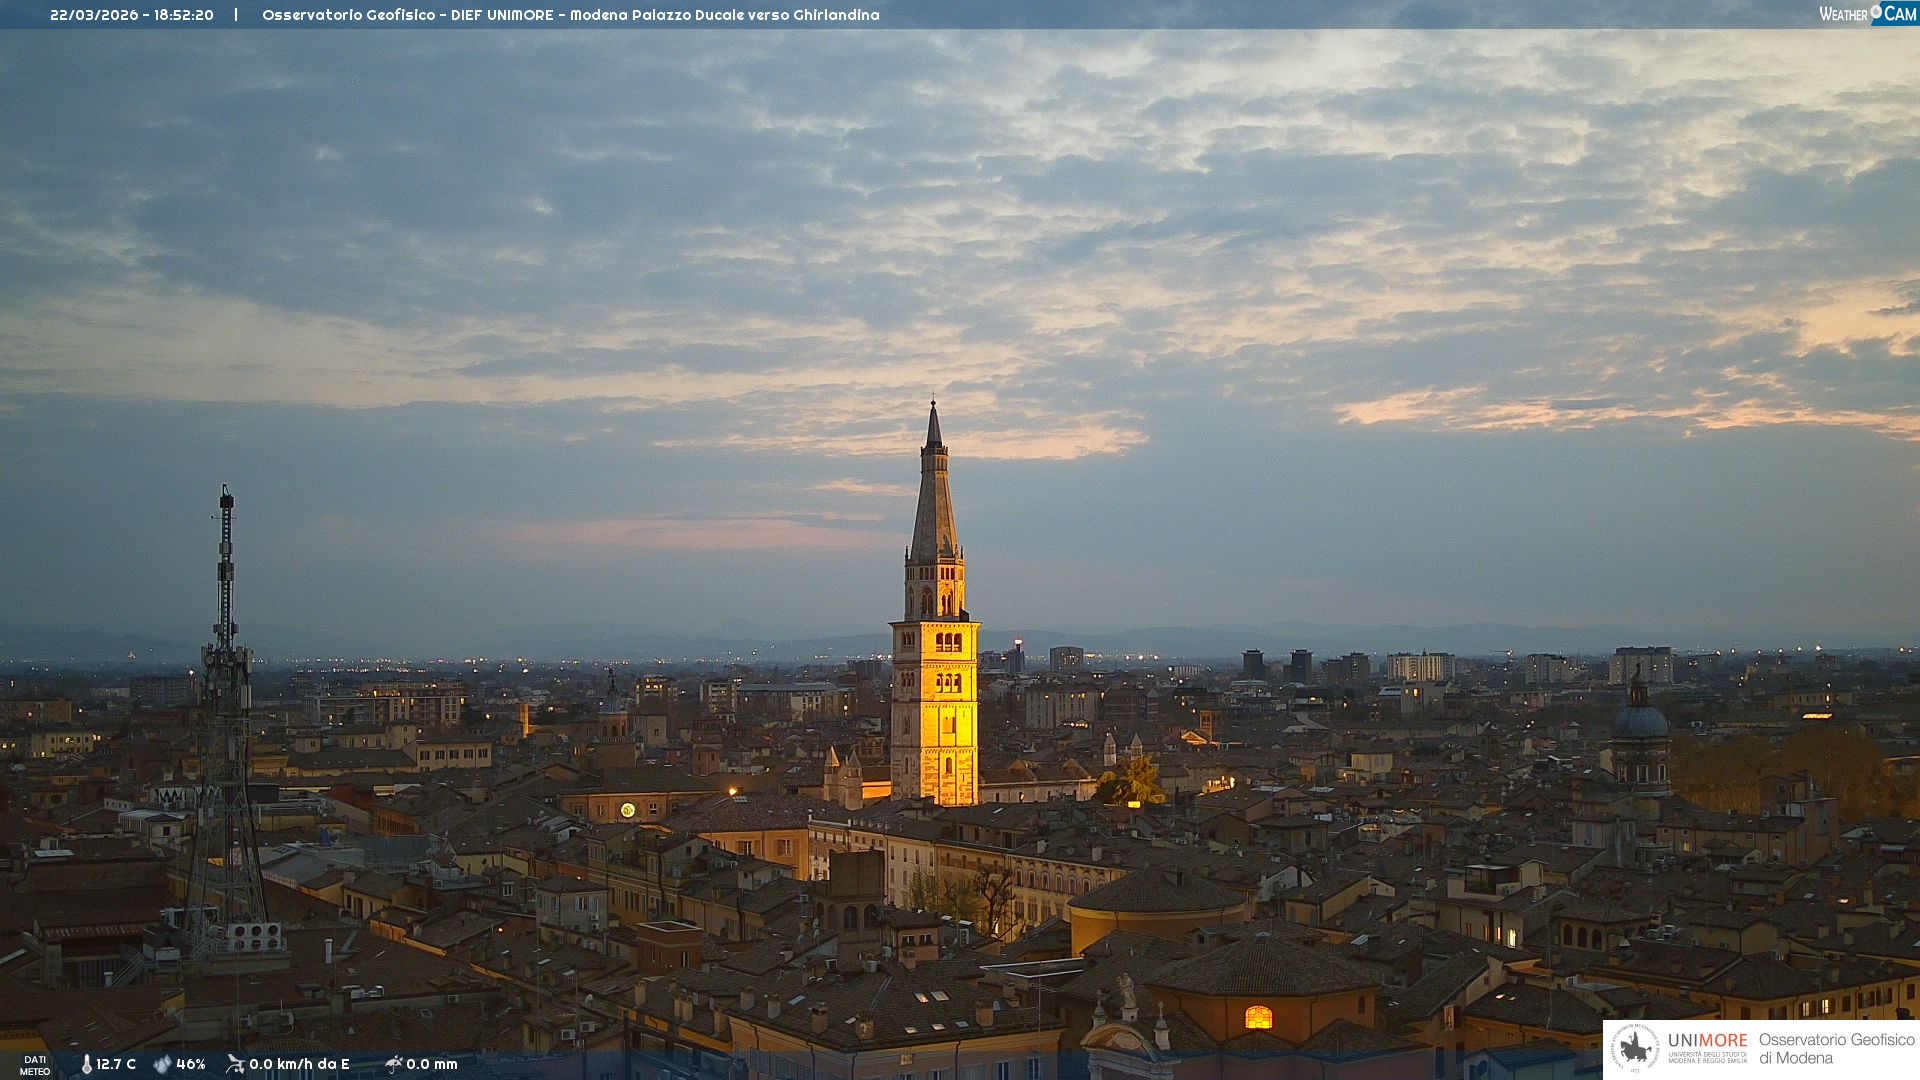The height and width of the screenshot is (1080, 1920).
Task: Click the 46% humidity value
Action: (x=191, y=1065)
